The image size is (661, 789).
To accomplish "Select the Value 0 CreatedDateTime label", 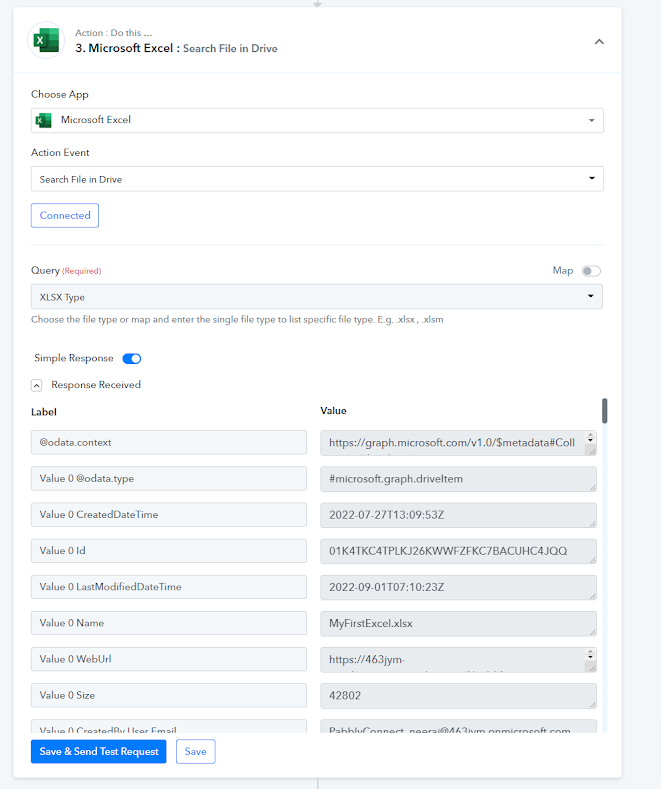I will (x=169, y=515).
